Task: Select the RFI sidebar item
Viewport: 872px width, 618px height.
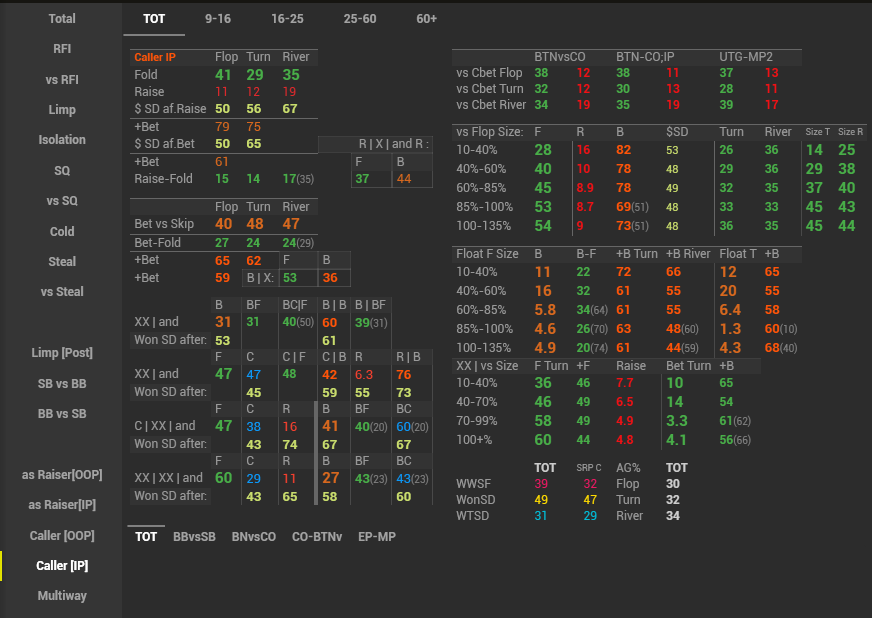Action: tap(61, 48)
